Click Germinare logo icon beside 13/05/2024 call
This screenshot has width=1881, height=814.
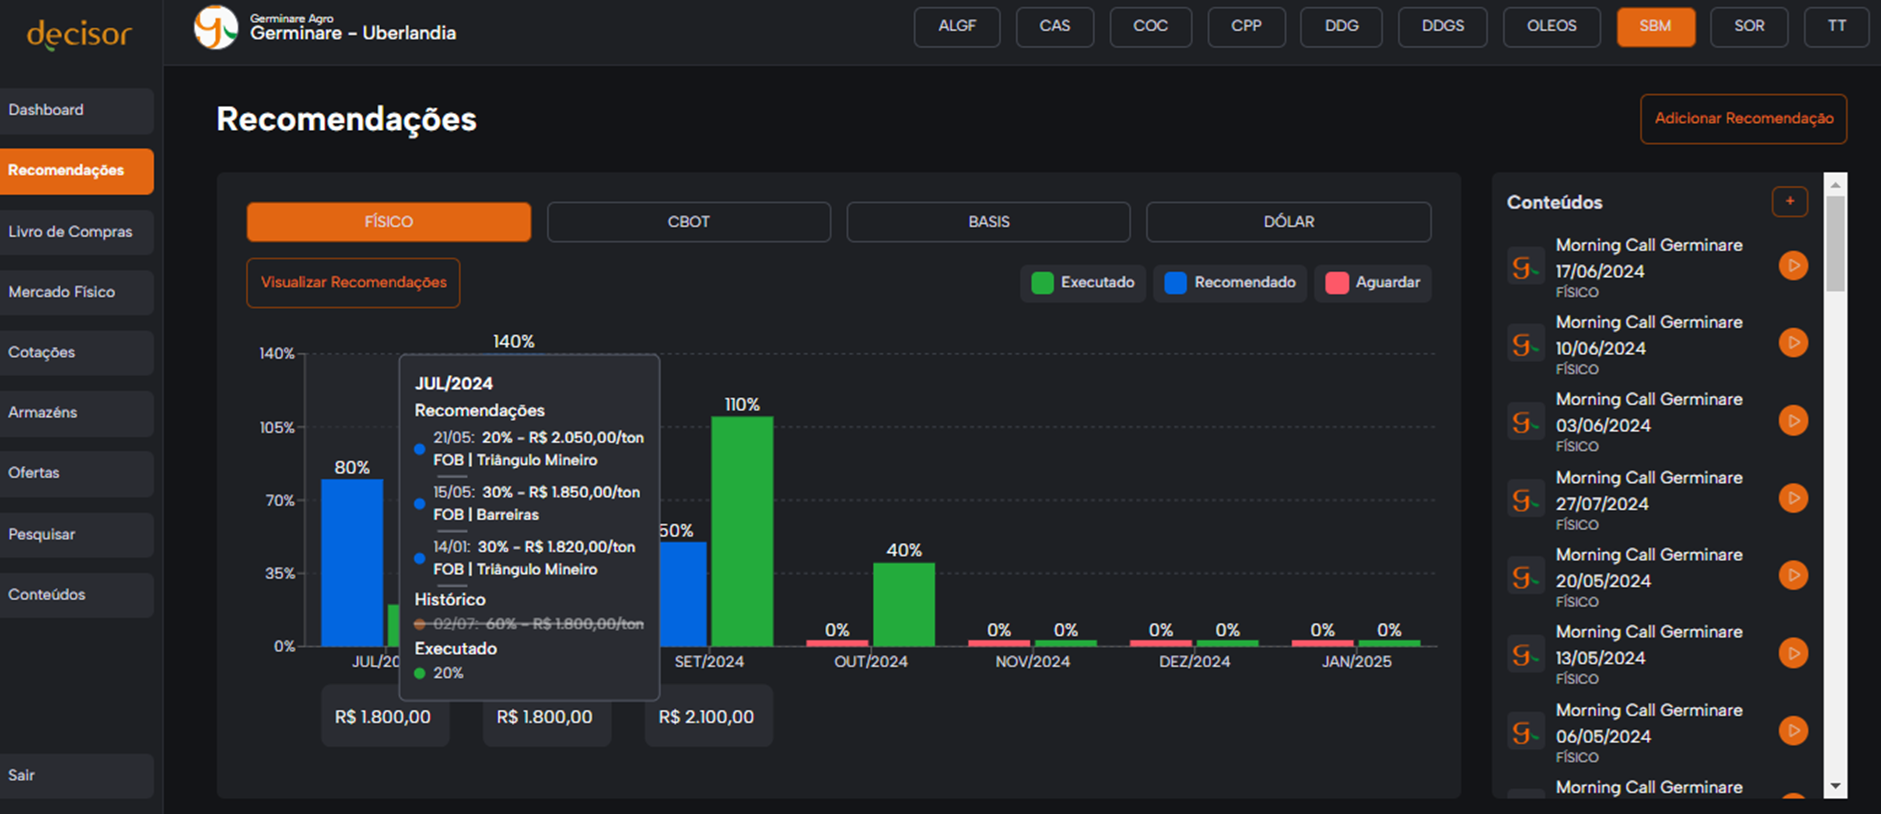[x=1525, y=654]
